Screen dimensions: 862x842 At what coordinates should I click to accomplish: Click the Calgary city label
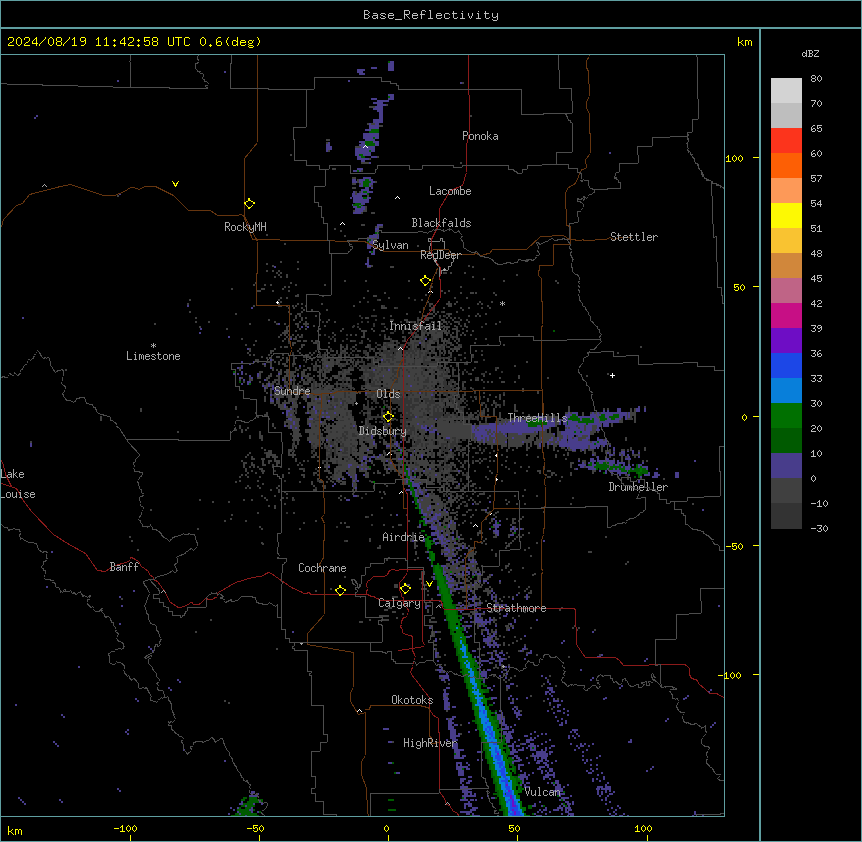click(399, 603)
